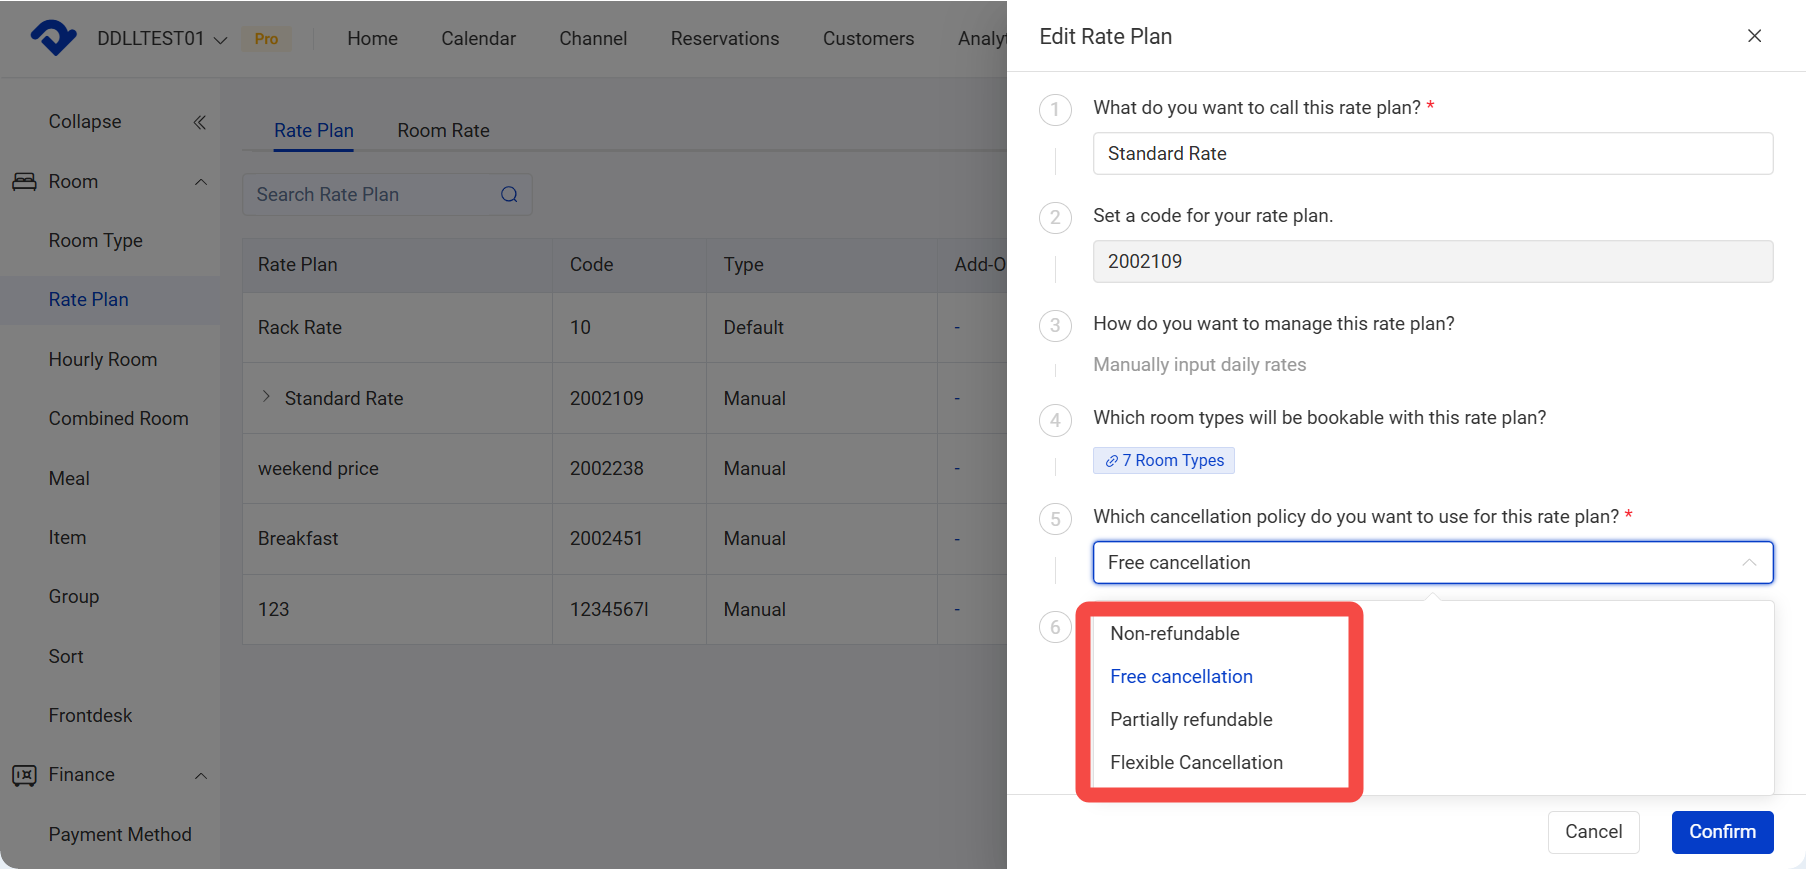This screenshot has height=869, width=1806.
Task: Open Hourly Room in sidebar
Action: pos(103,360)
